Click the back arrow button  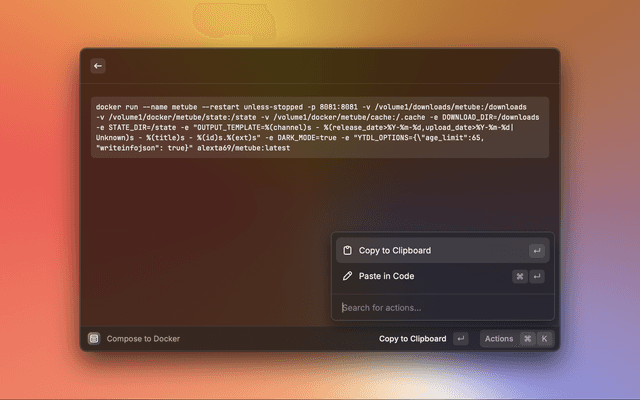(98, 66)
